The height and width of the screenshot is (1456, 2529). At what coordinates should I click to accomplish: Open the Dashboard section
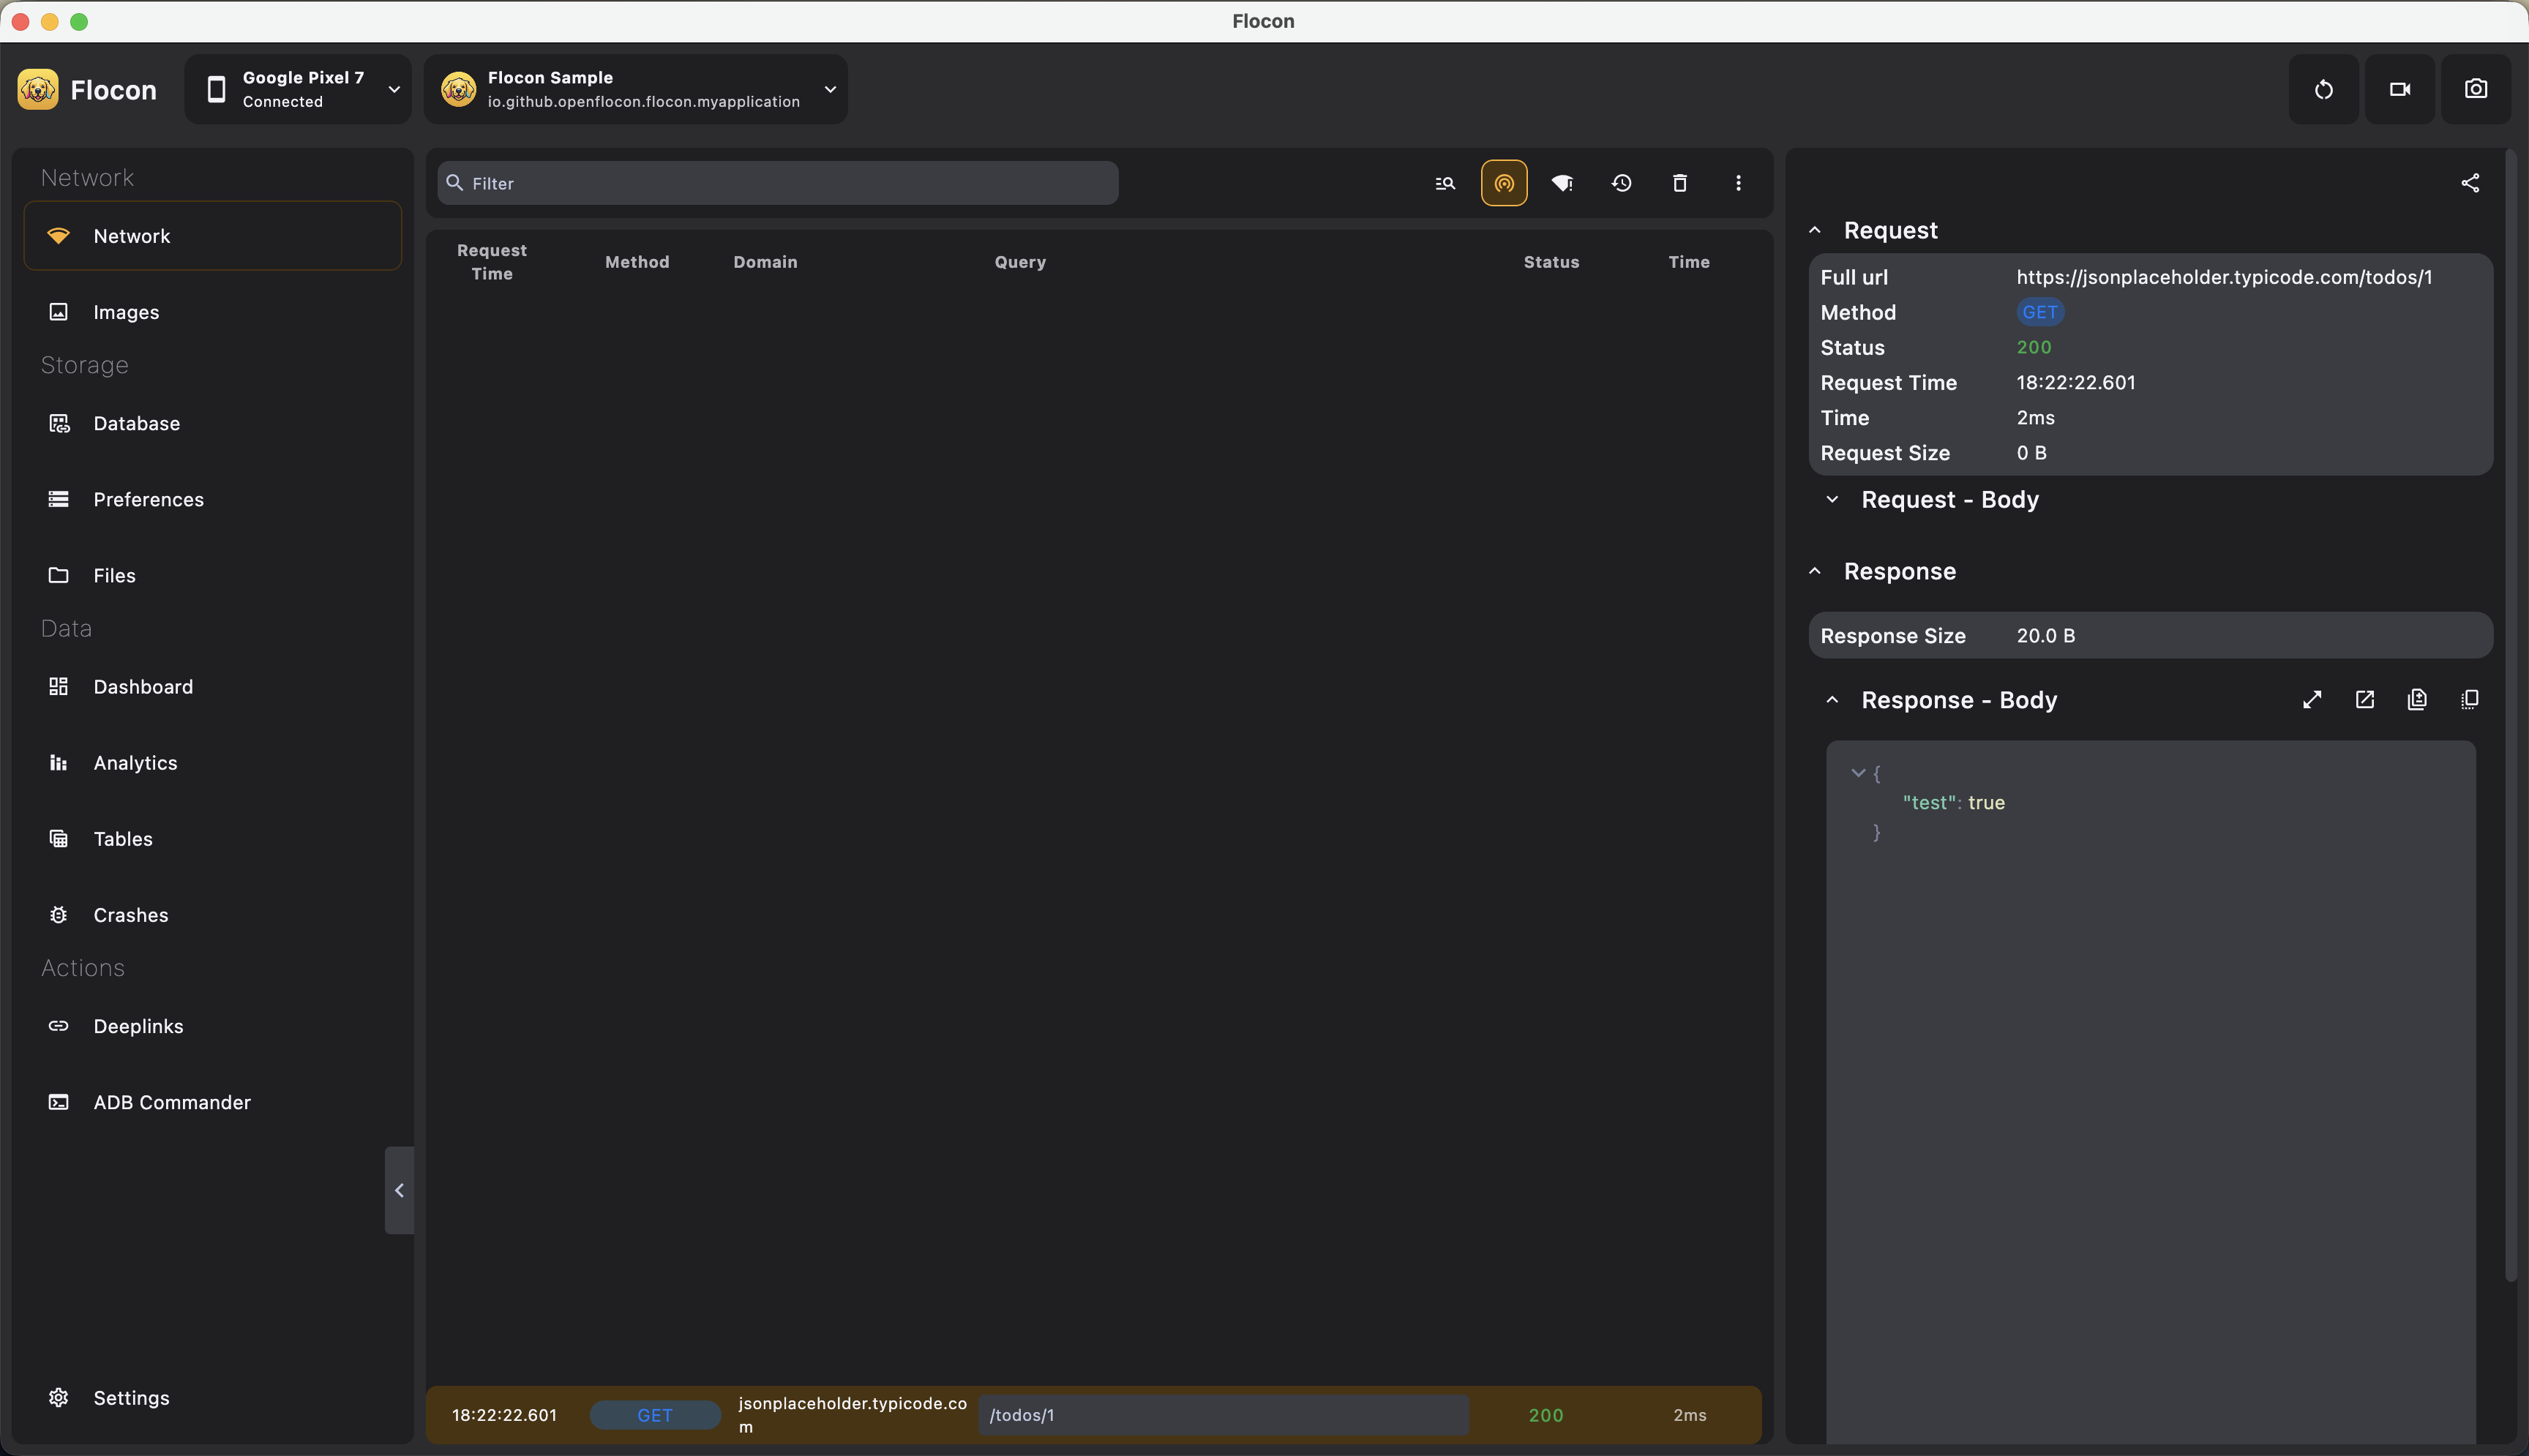pyautogui.click(x=213, y=686)
